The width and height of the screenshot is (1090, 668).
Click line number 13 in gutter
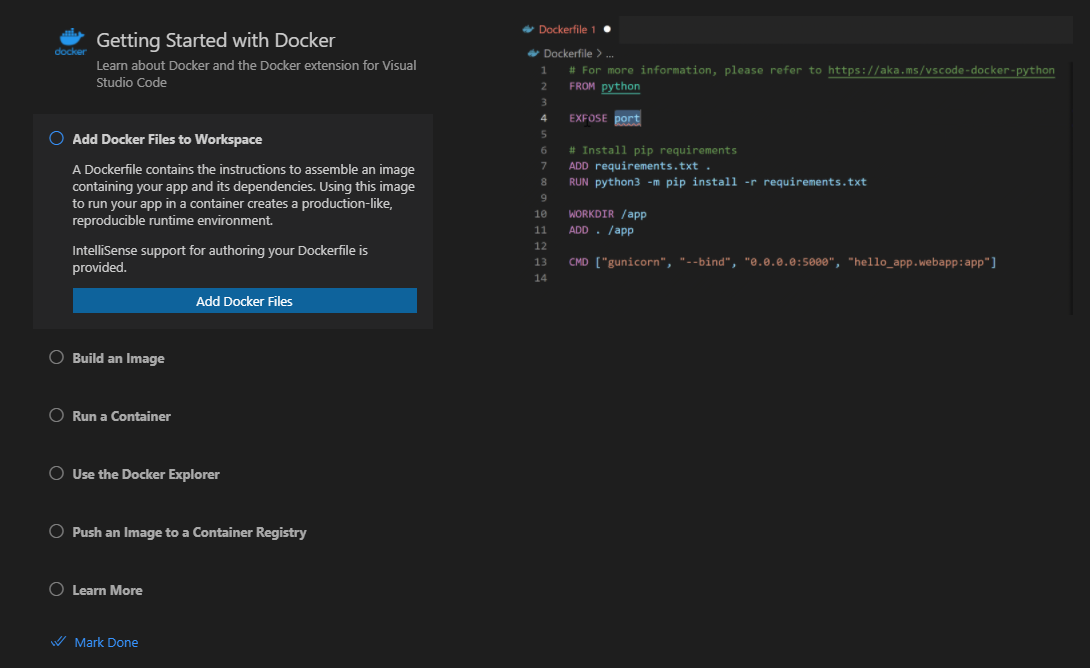click(x=541, y=262)
